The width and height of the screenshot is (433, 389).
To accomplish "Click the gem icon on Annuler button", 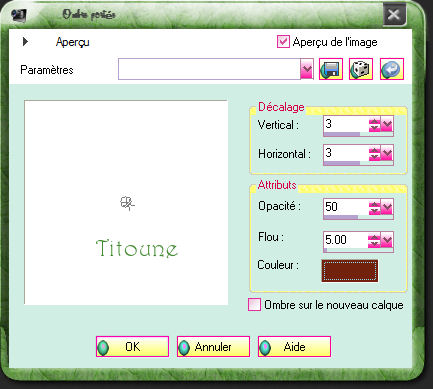I will (184, 347).
